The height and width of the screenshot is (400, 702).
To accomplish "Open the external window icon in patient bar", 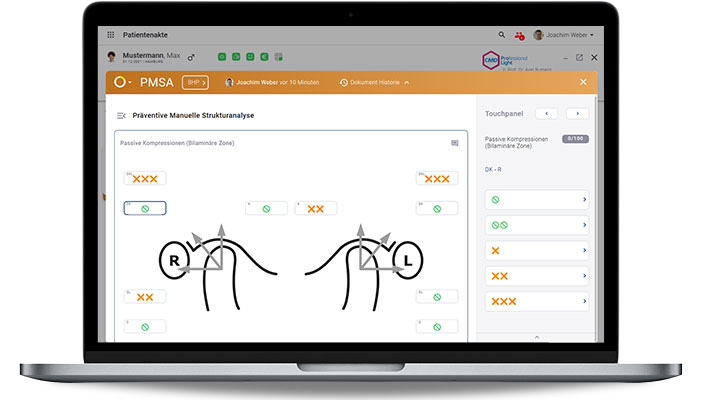I will coord(579,58).
